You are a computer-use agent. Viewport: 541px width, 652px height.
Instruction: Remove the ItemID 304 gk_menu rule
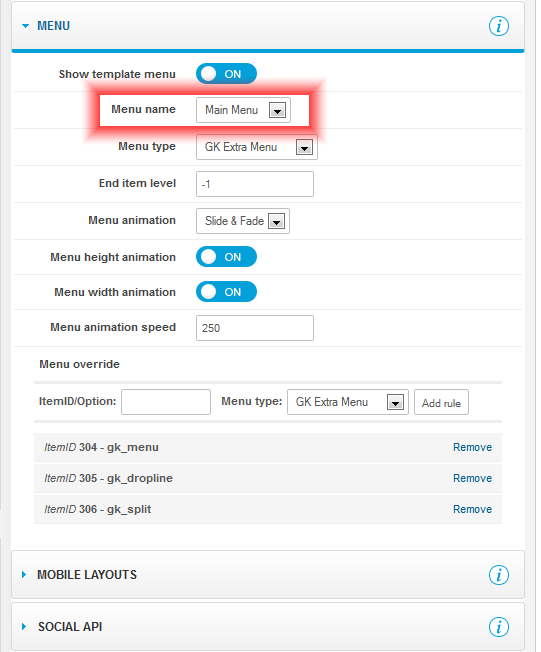click(x=472, y=447)
